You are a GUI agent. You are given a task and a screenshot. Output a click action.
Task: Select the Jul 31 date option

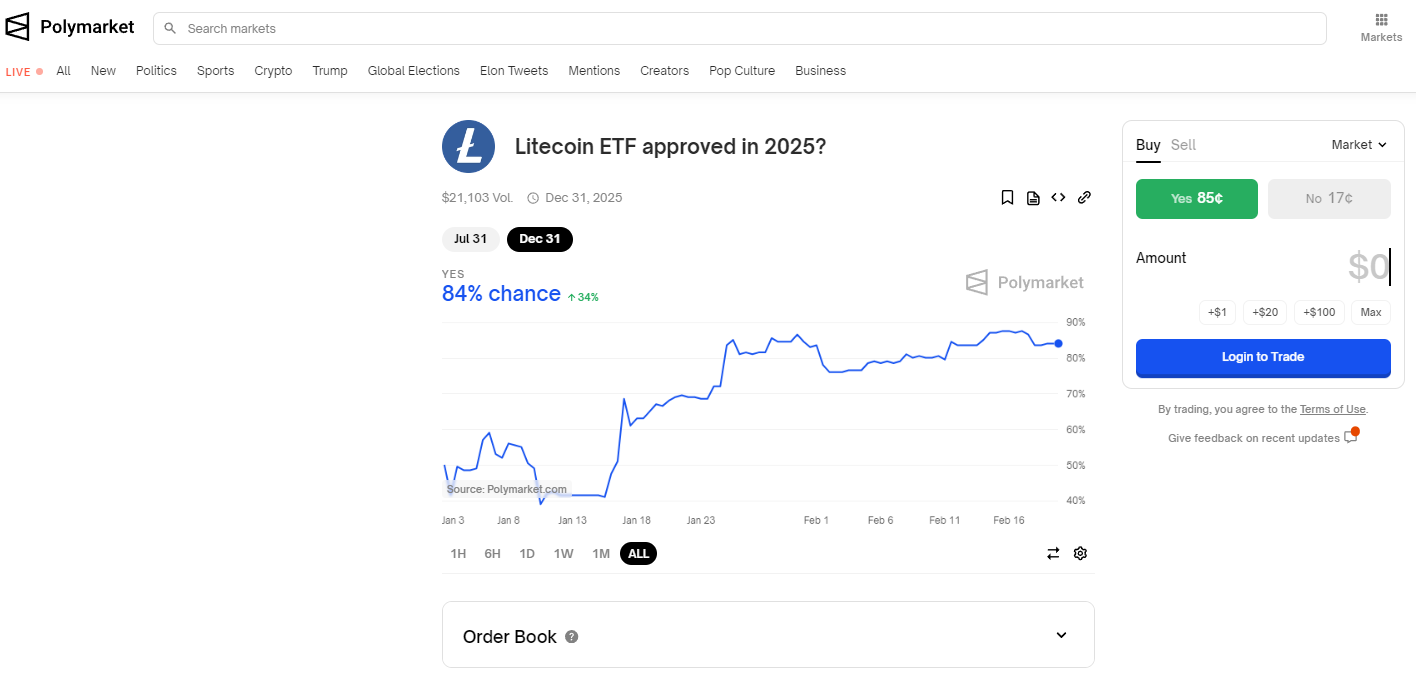tap(470, 239)
